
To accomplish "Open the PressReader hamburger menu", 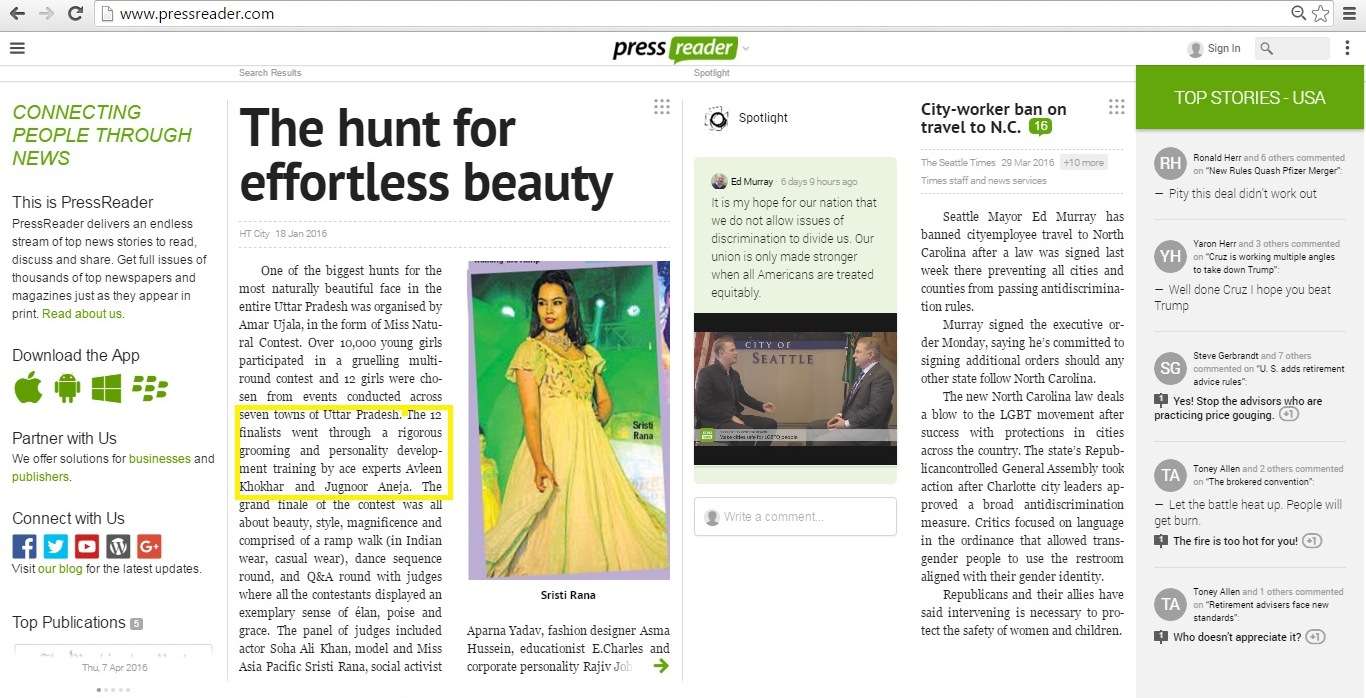I will click(x=17, y=48).
